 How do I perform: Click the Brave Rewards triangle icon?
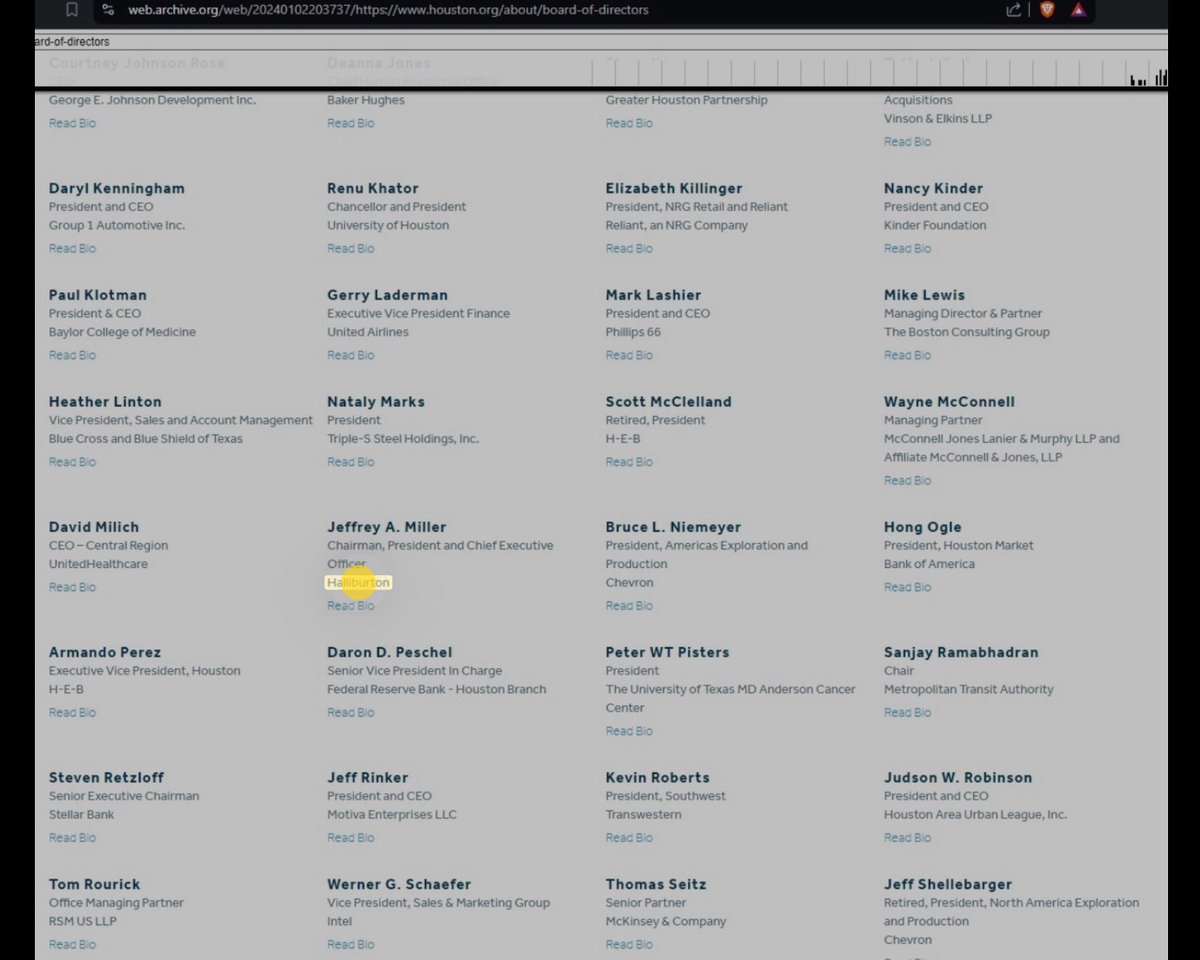click(x=1078, y=10)
